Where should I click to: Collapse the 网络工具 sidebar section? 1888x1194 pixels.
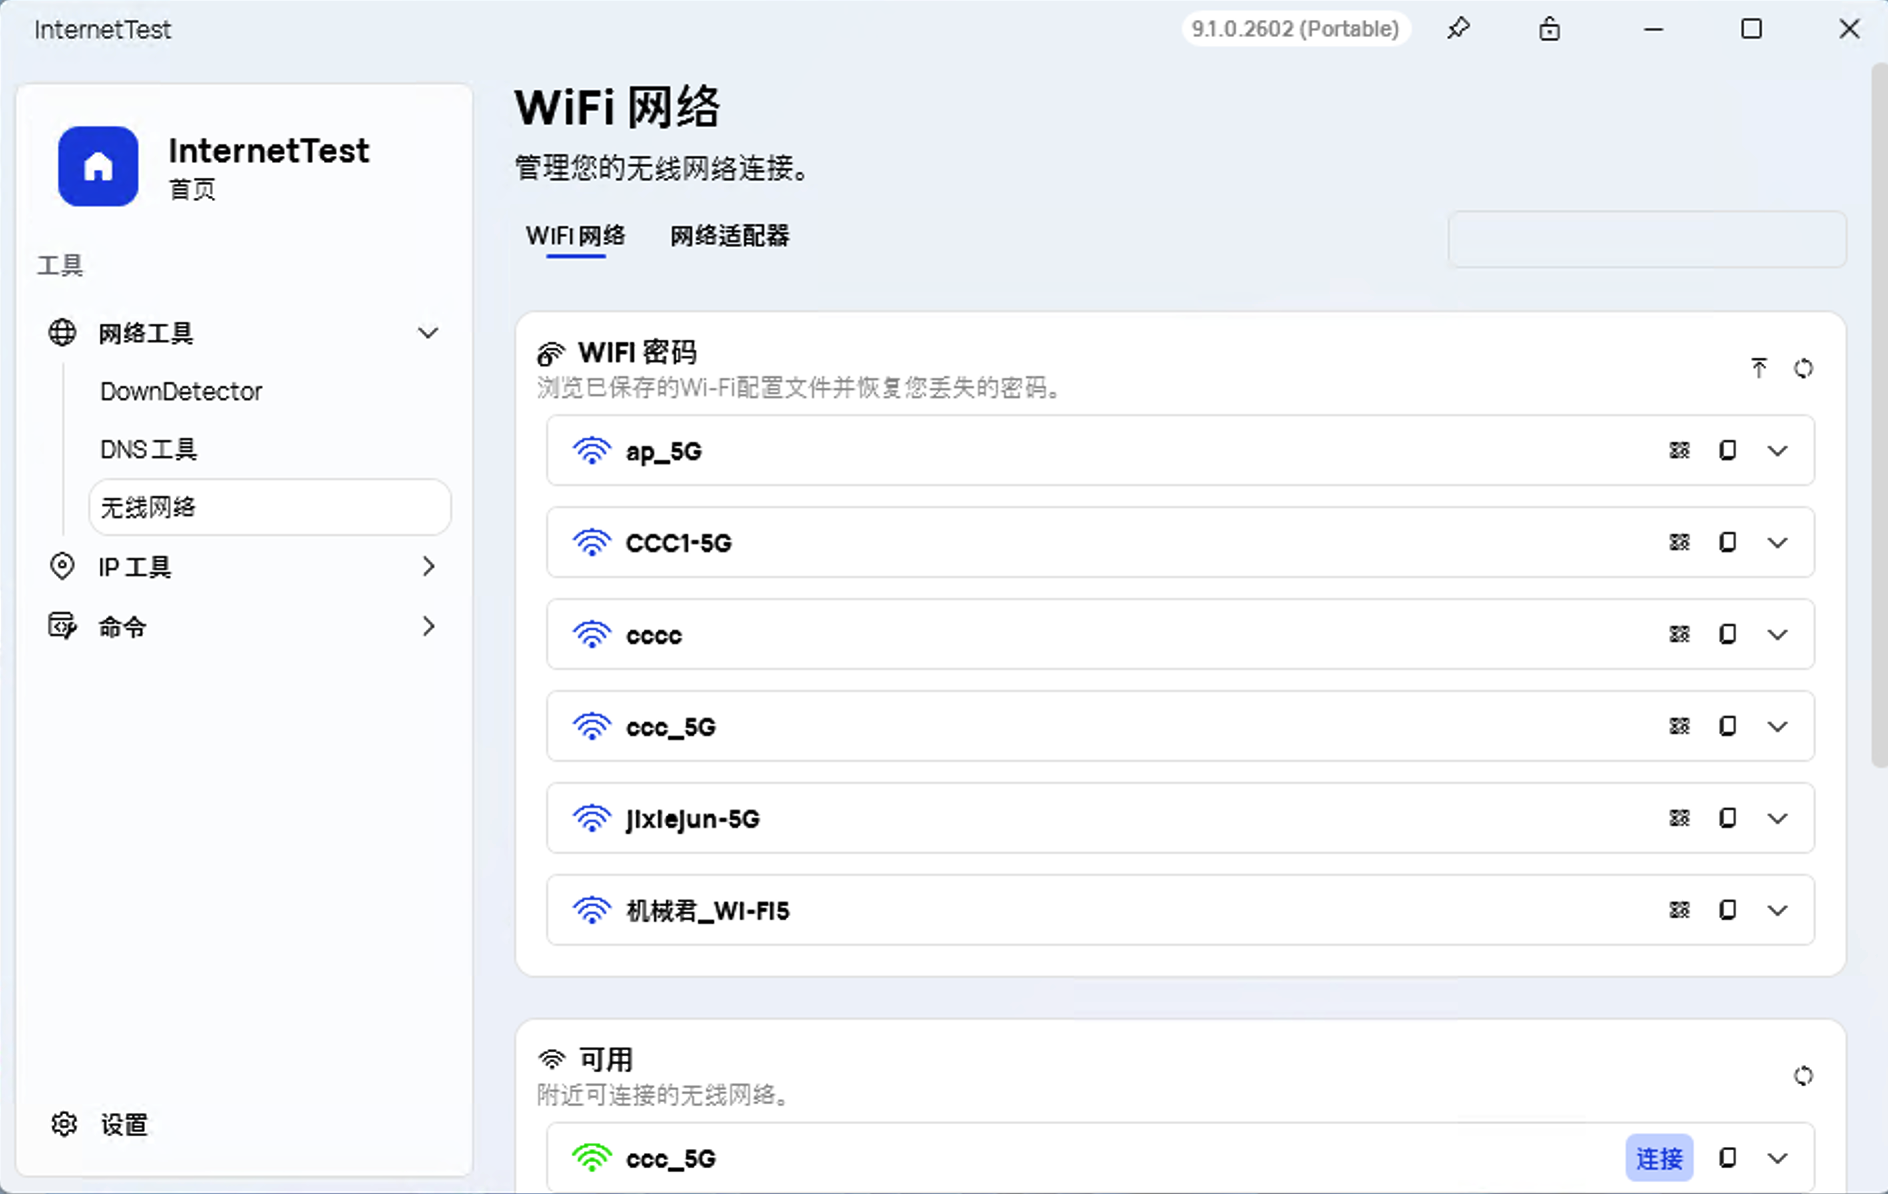428,333
